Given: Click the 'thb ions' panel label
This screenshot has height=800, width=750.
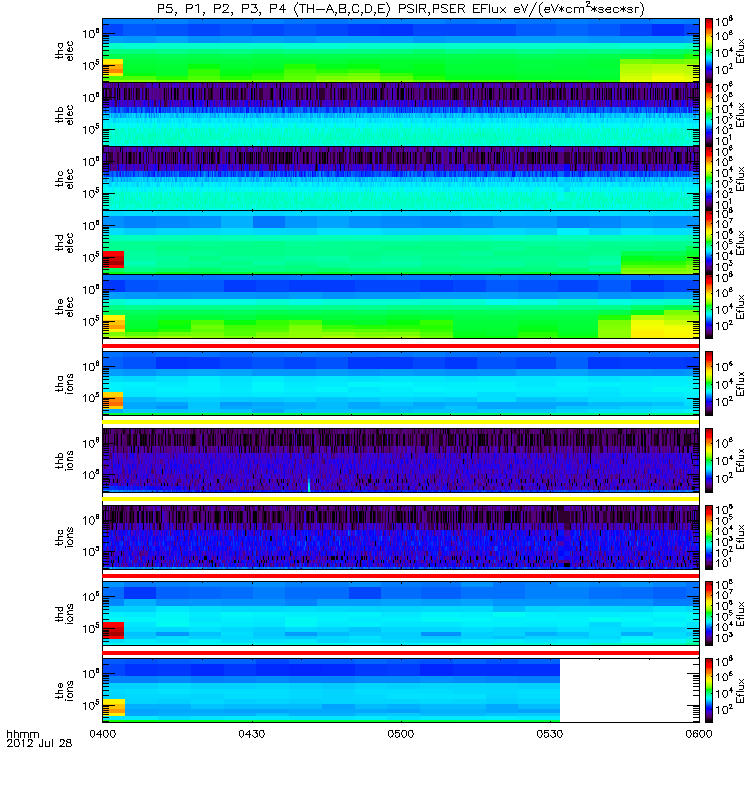Looking at the screenshot, I should coord(65,460).
